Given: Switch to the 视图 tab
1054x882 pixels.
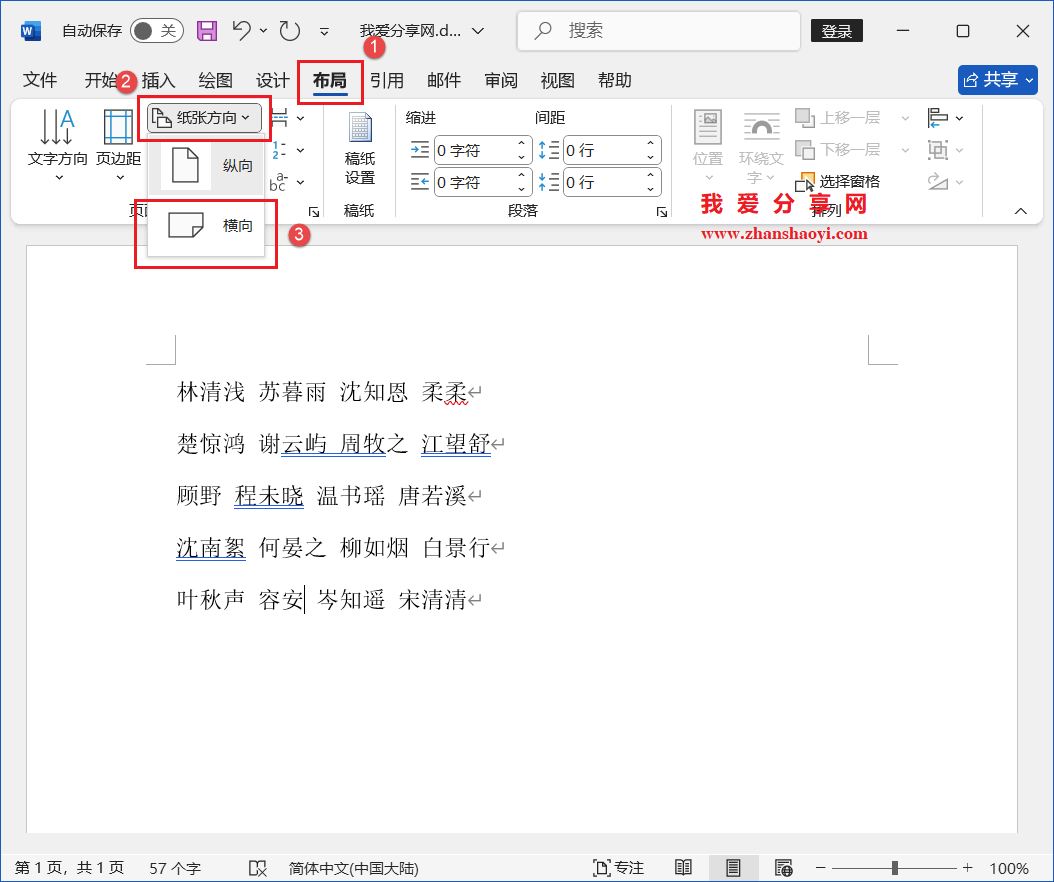Looking at the screenshot, I should 557,80.
